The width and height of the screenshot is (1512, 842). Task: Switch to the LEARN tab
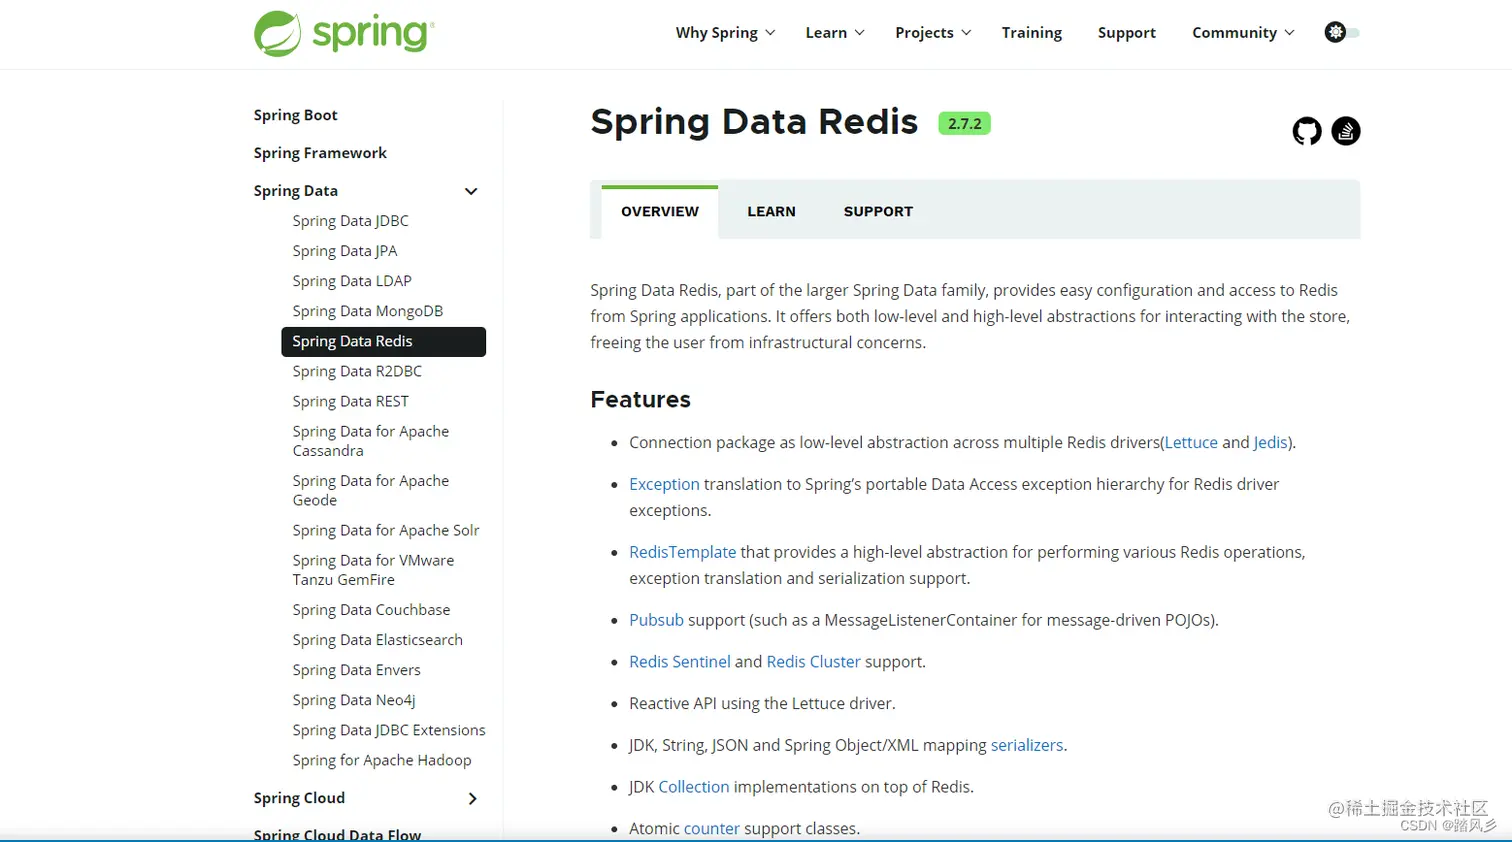771,211
